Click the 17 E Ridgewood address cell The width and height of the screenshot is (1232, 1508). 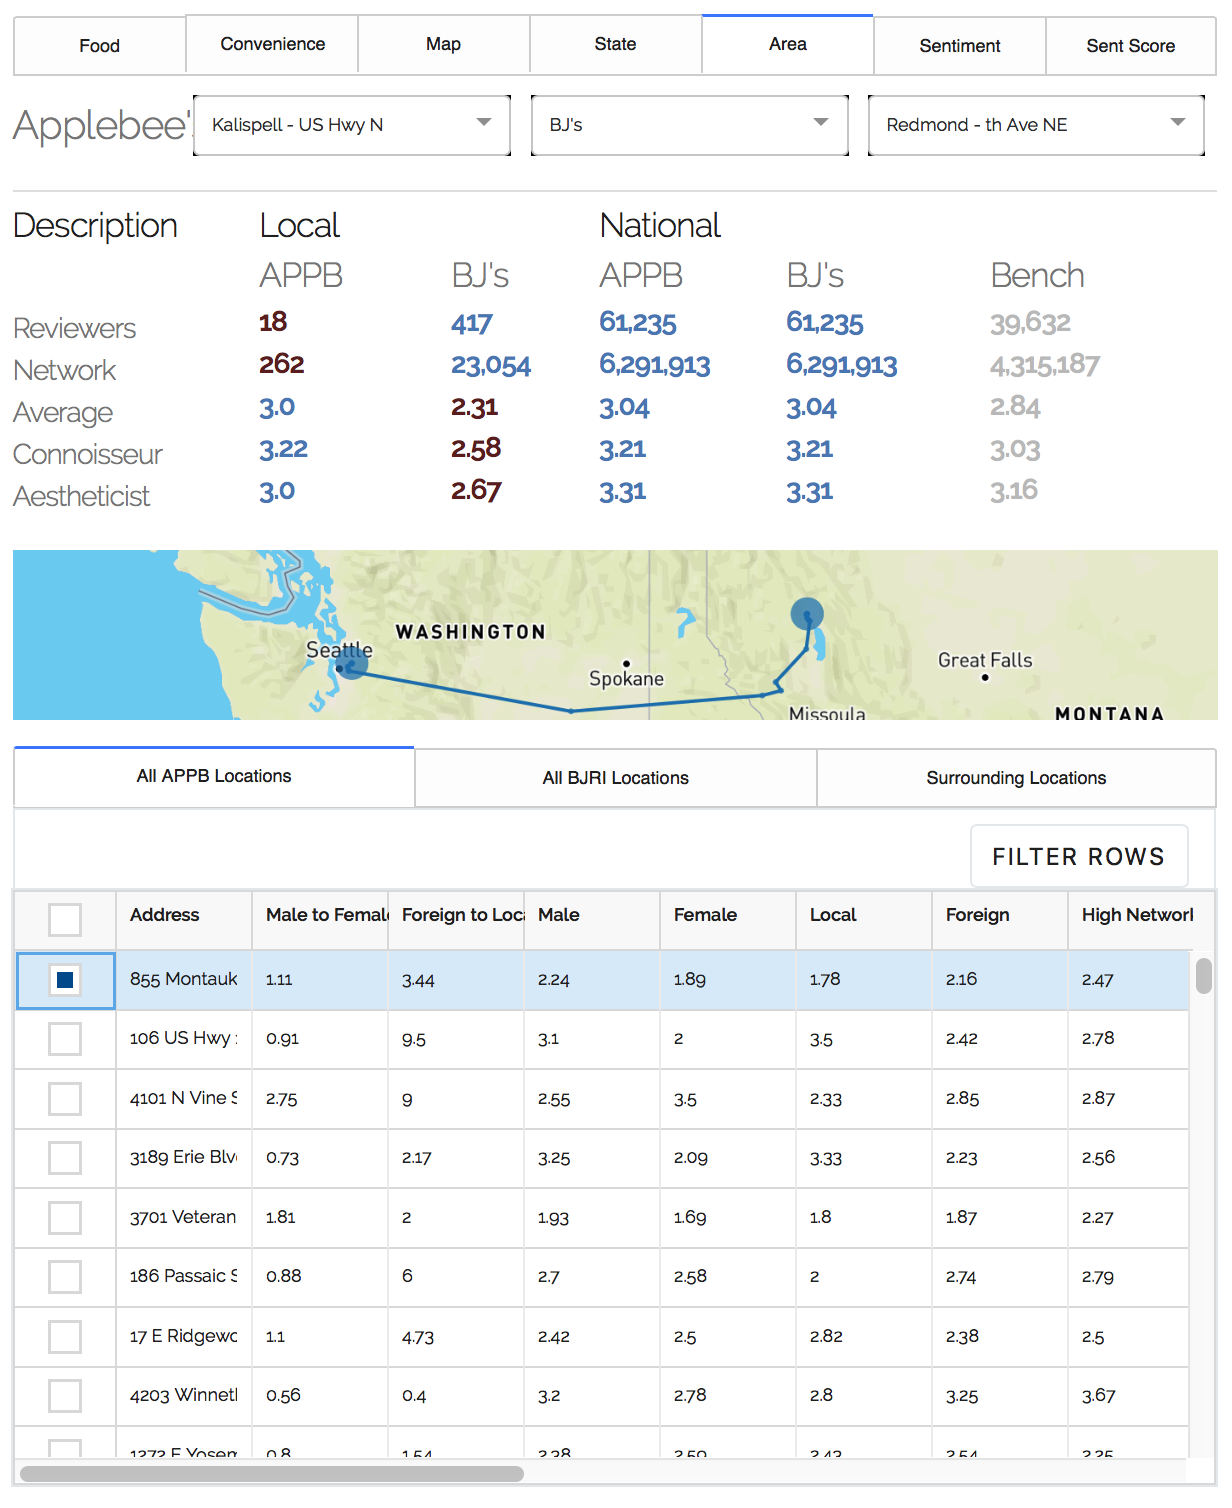[184, 1337]
